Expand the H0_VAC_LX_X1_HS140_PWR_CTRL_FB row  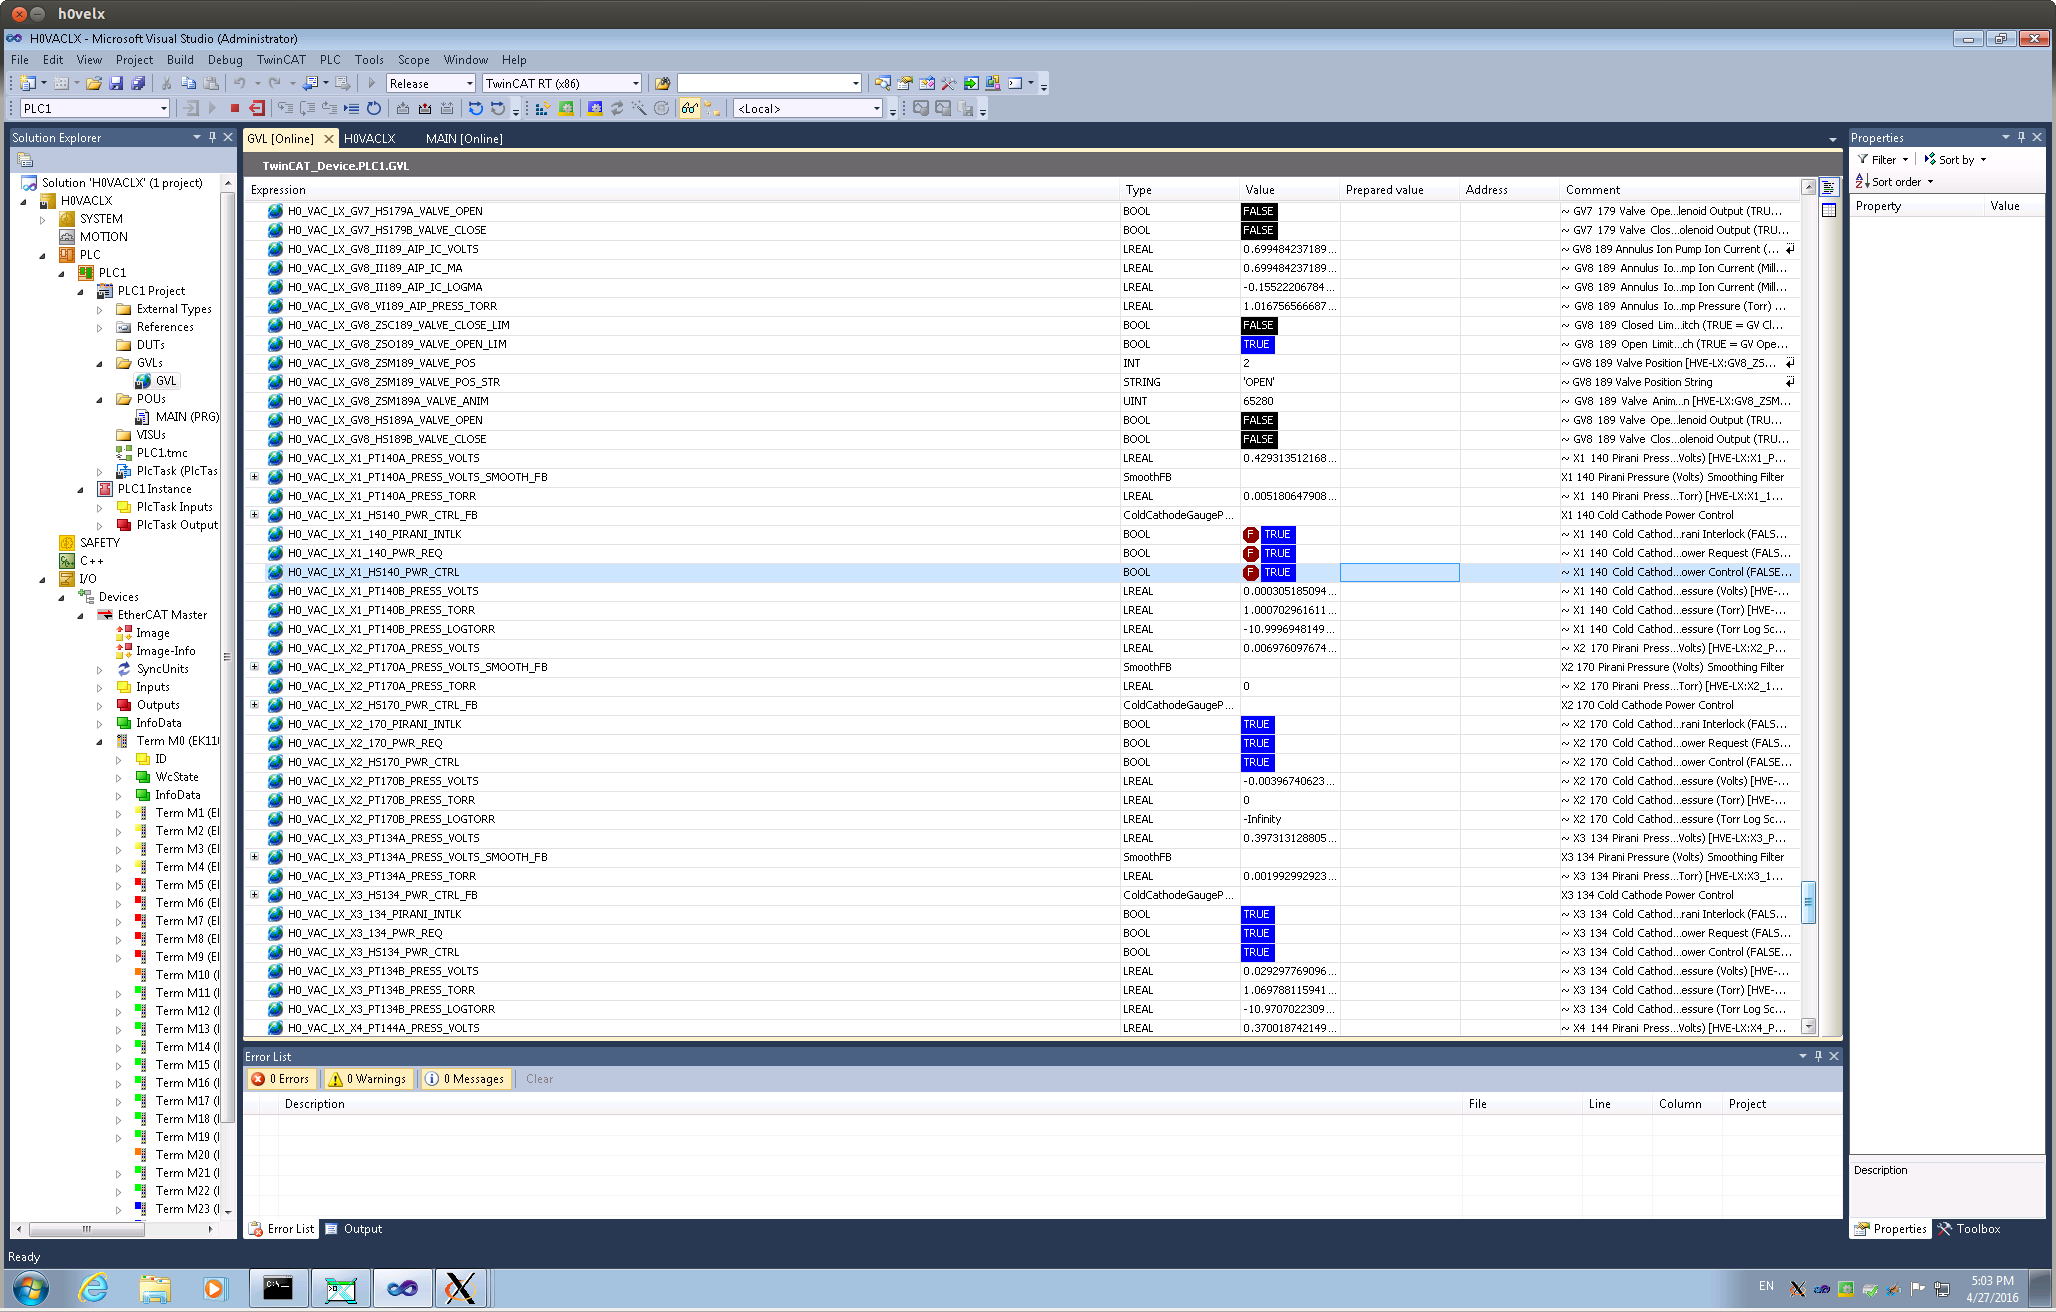tap(254, 515)
